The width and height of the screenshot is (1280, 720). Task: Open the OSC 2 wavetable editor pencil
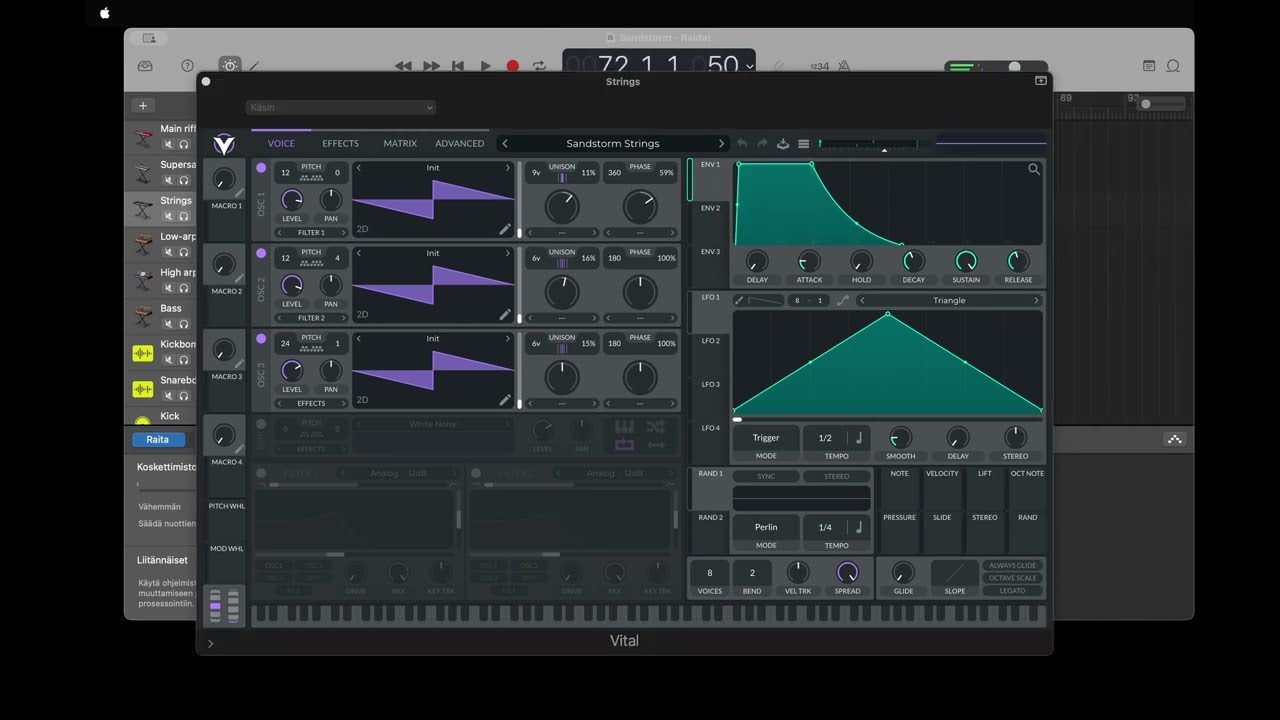tap(505, 314)
